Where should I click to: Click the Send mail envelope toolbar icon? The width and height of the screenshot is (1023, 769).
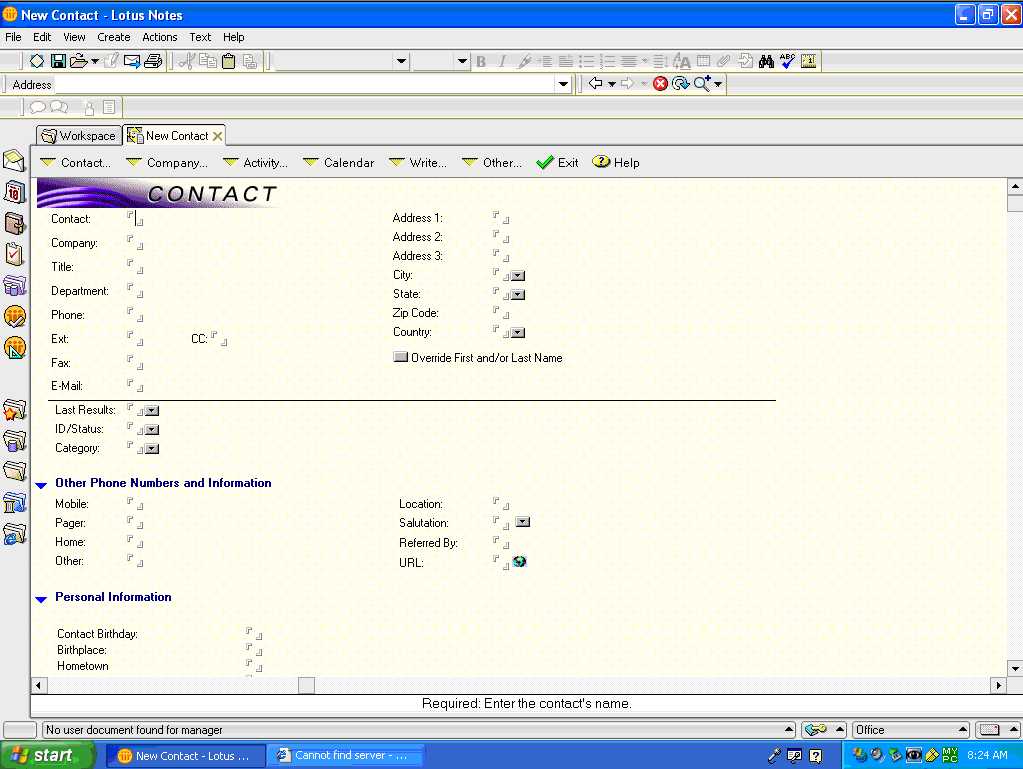pyautogui.click(x=132, y=61)
